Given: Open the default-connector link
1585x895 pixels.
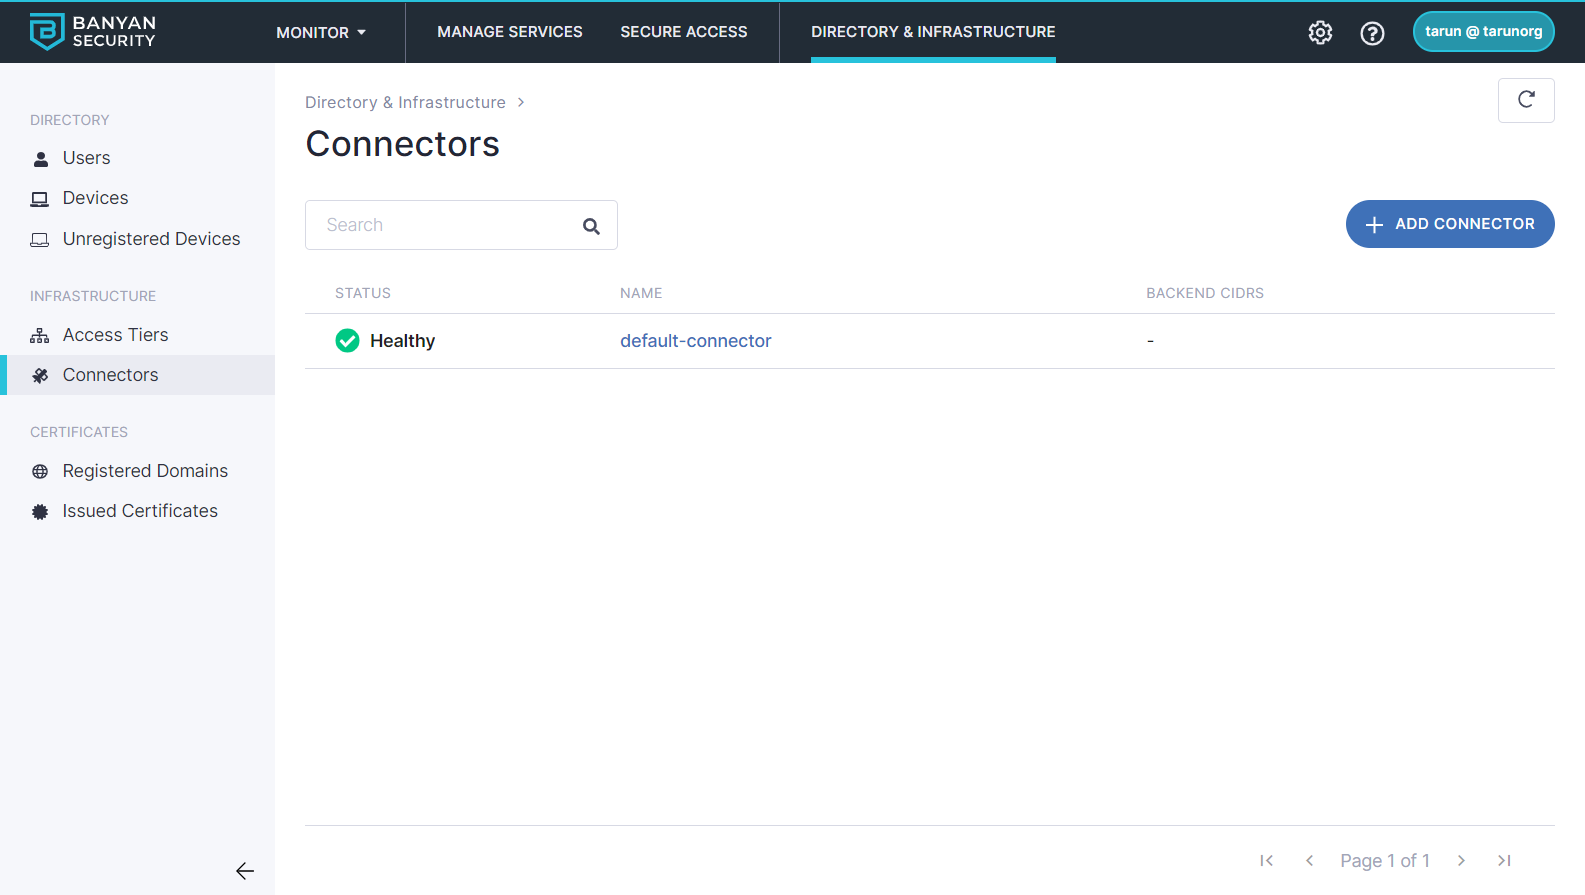Looking at the screenshot, I should click(695, 341).
